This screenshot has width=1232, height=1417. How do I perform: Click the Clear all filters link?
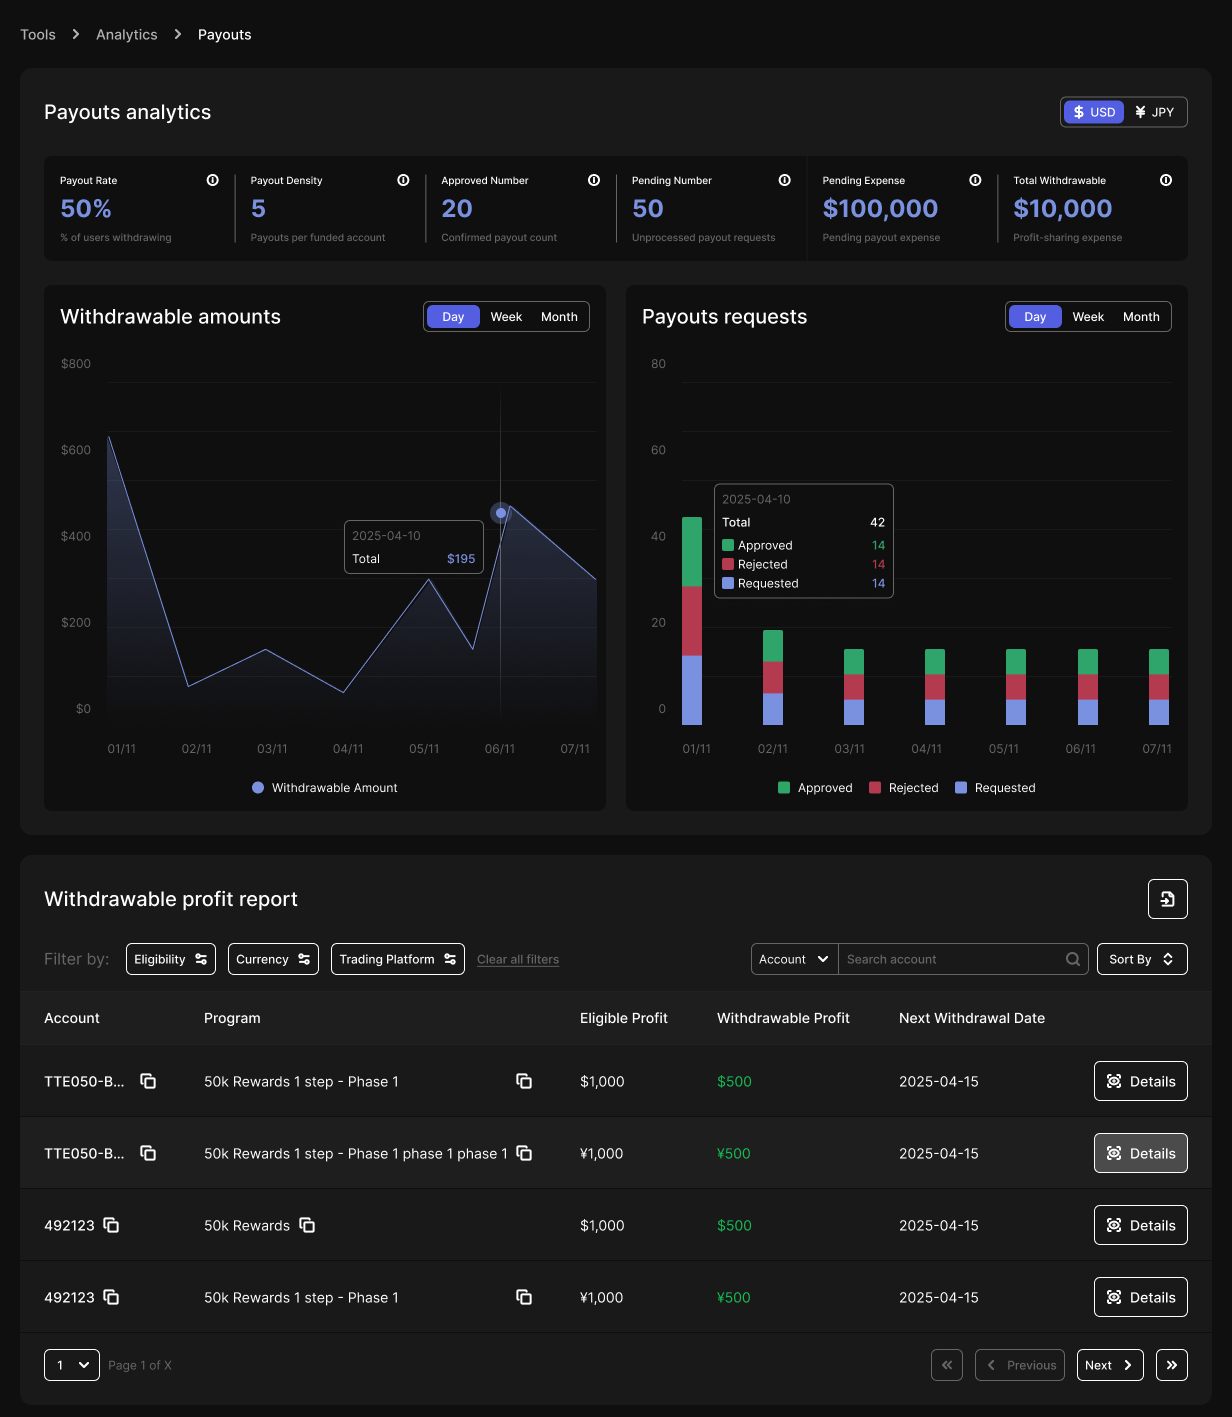518,960
